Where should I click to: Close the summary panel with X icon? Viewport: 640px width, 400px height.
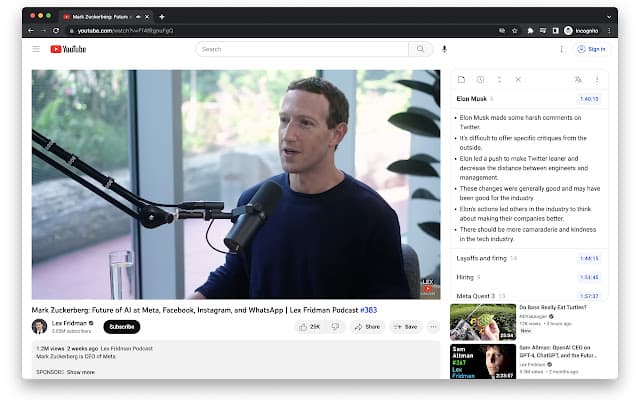click(517, 79)
